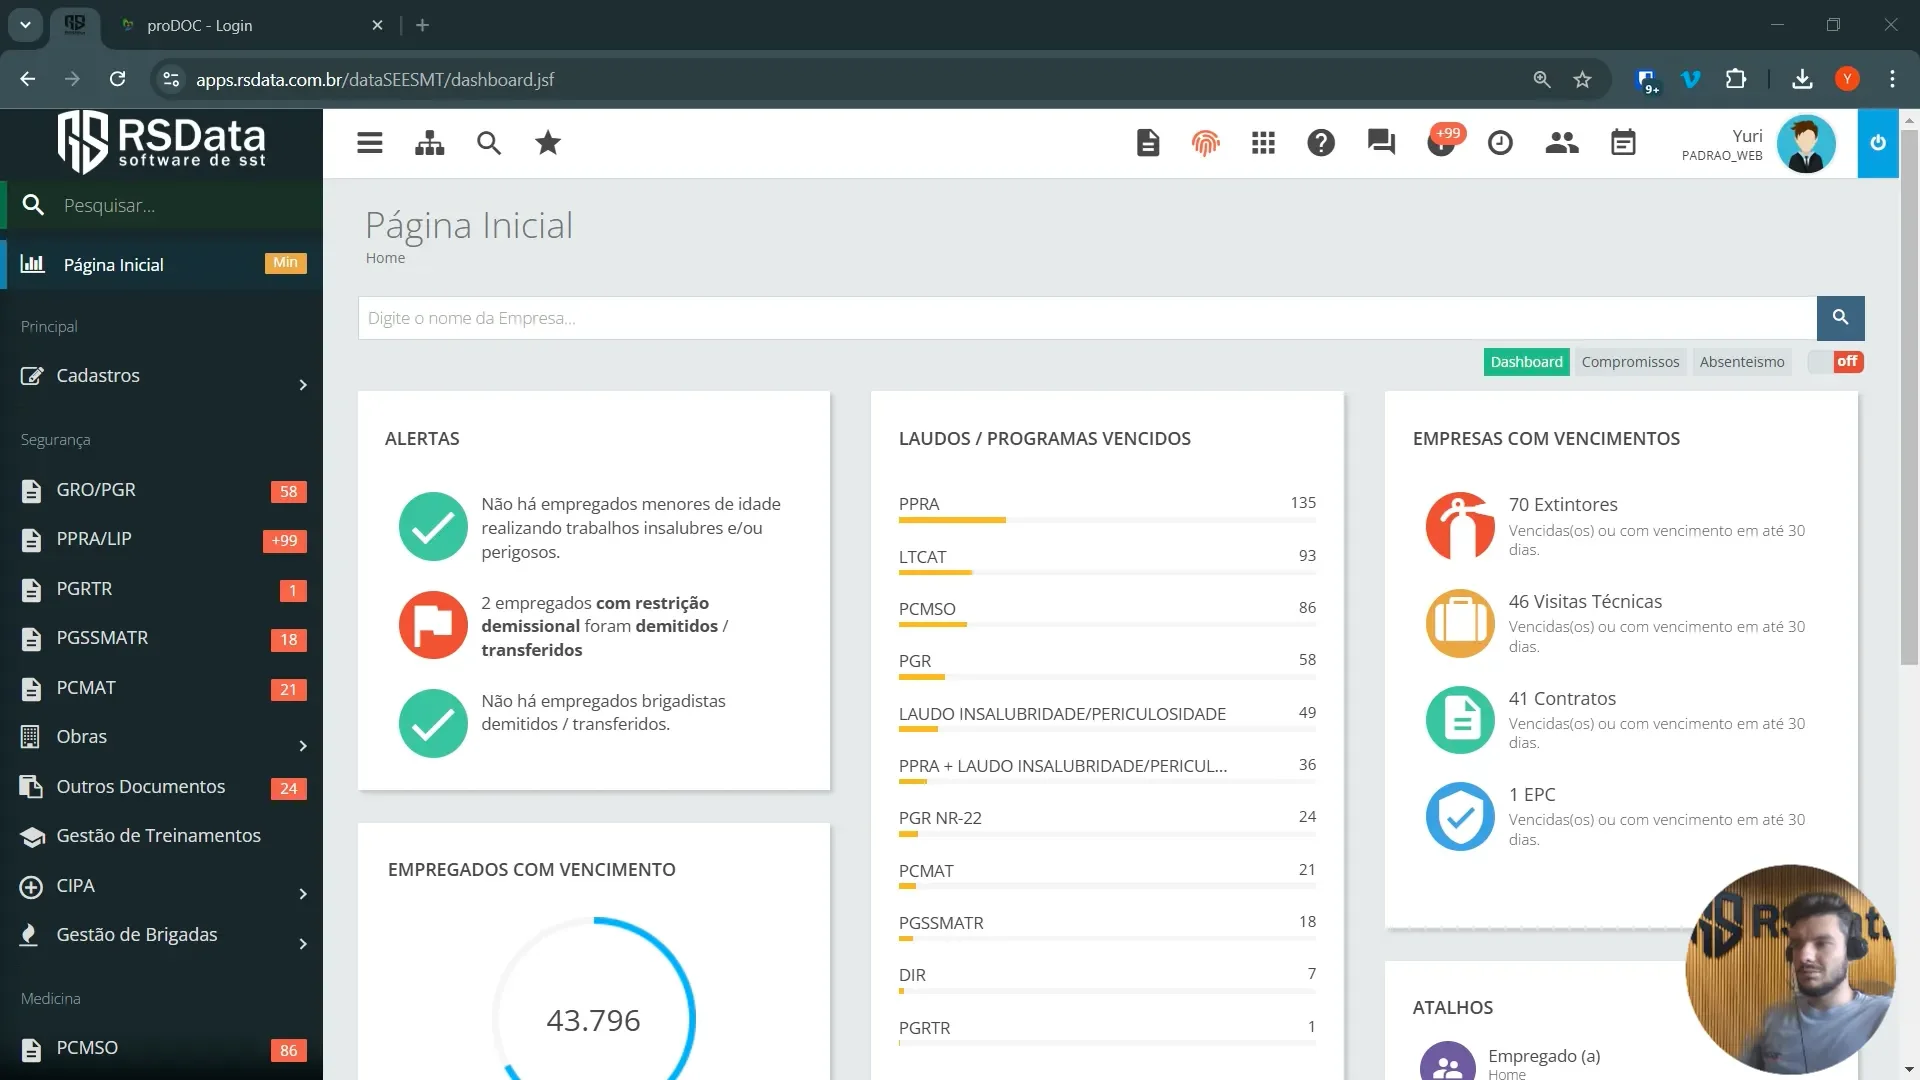Expand the Obras sidebar section
This screenshot has width=1920, height=1080.
(81, 736)
